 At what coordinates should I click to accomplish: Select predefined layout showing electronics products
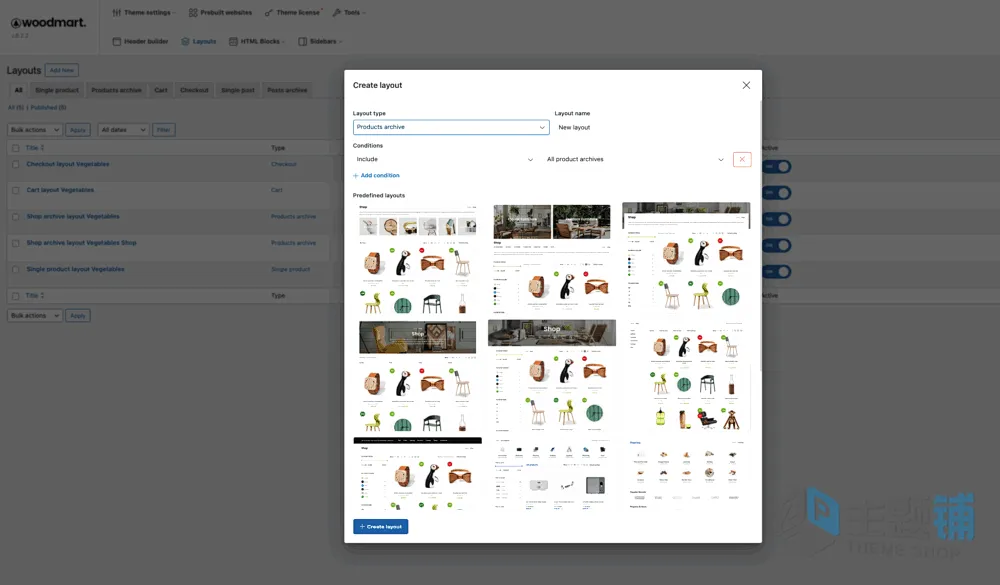tap(552, 473)
